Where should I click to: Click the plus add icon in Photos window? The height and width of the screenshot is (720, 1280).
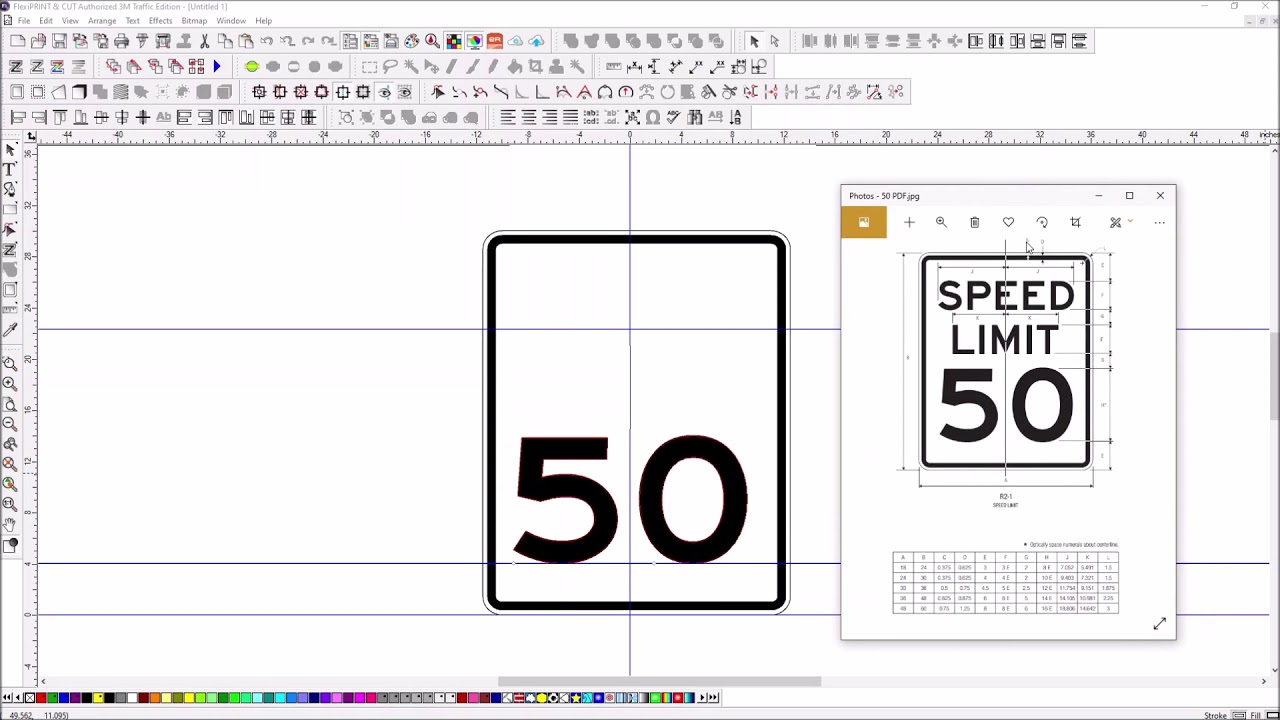[x=909, y=222]
